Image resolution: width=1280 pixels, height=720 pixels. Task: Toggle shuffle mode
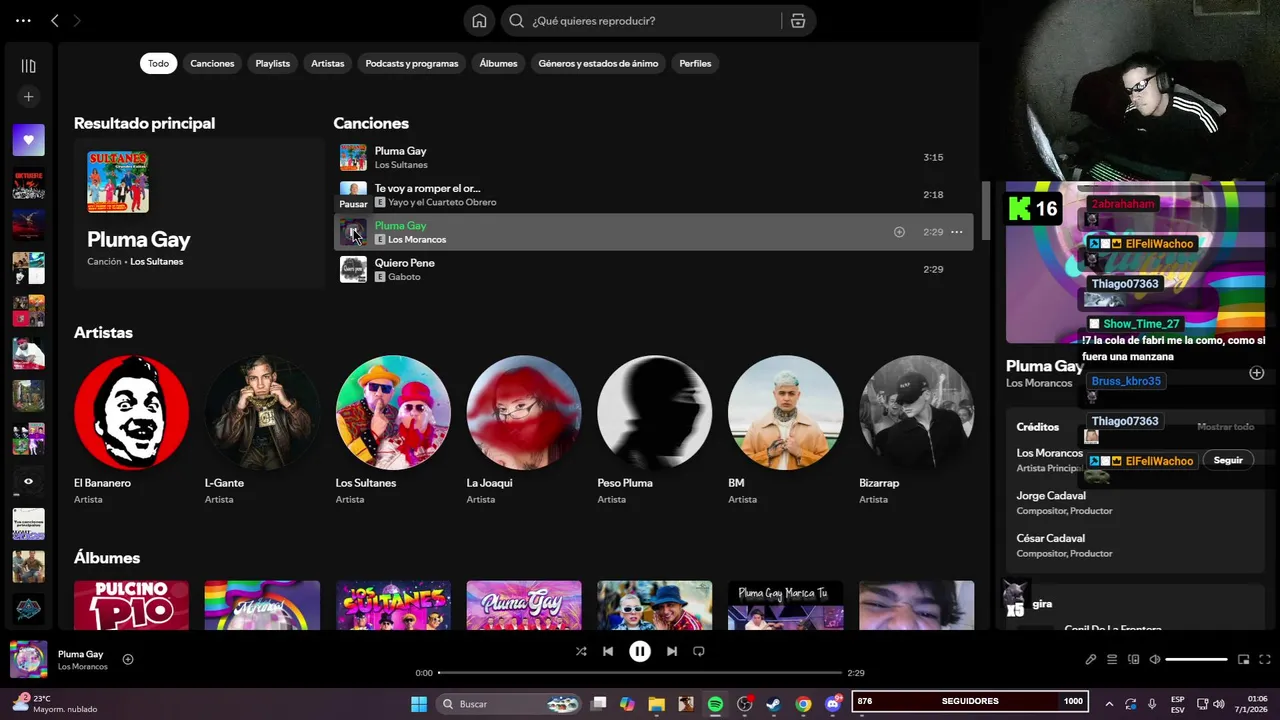581,651
